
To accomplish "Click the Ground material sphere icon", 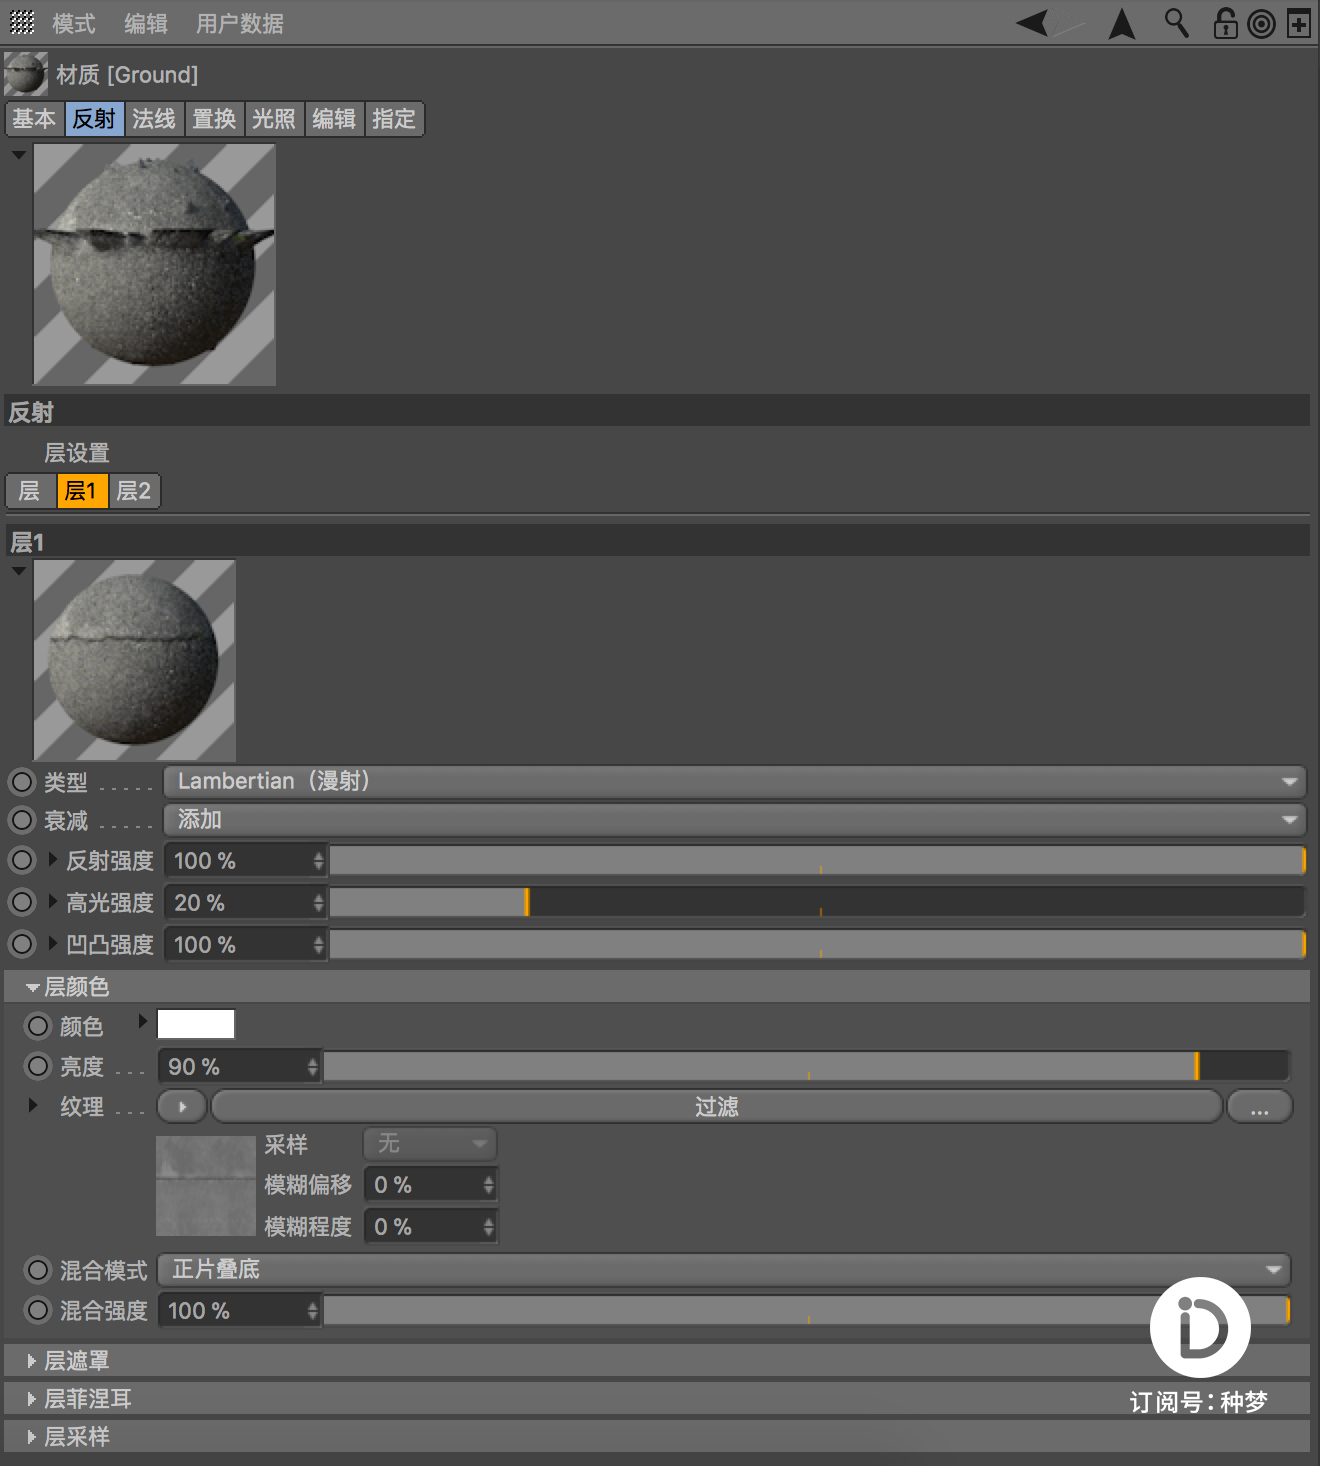I will pyautogui.click(x=26, y=74).
